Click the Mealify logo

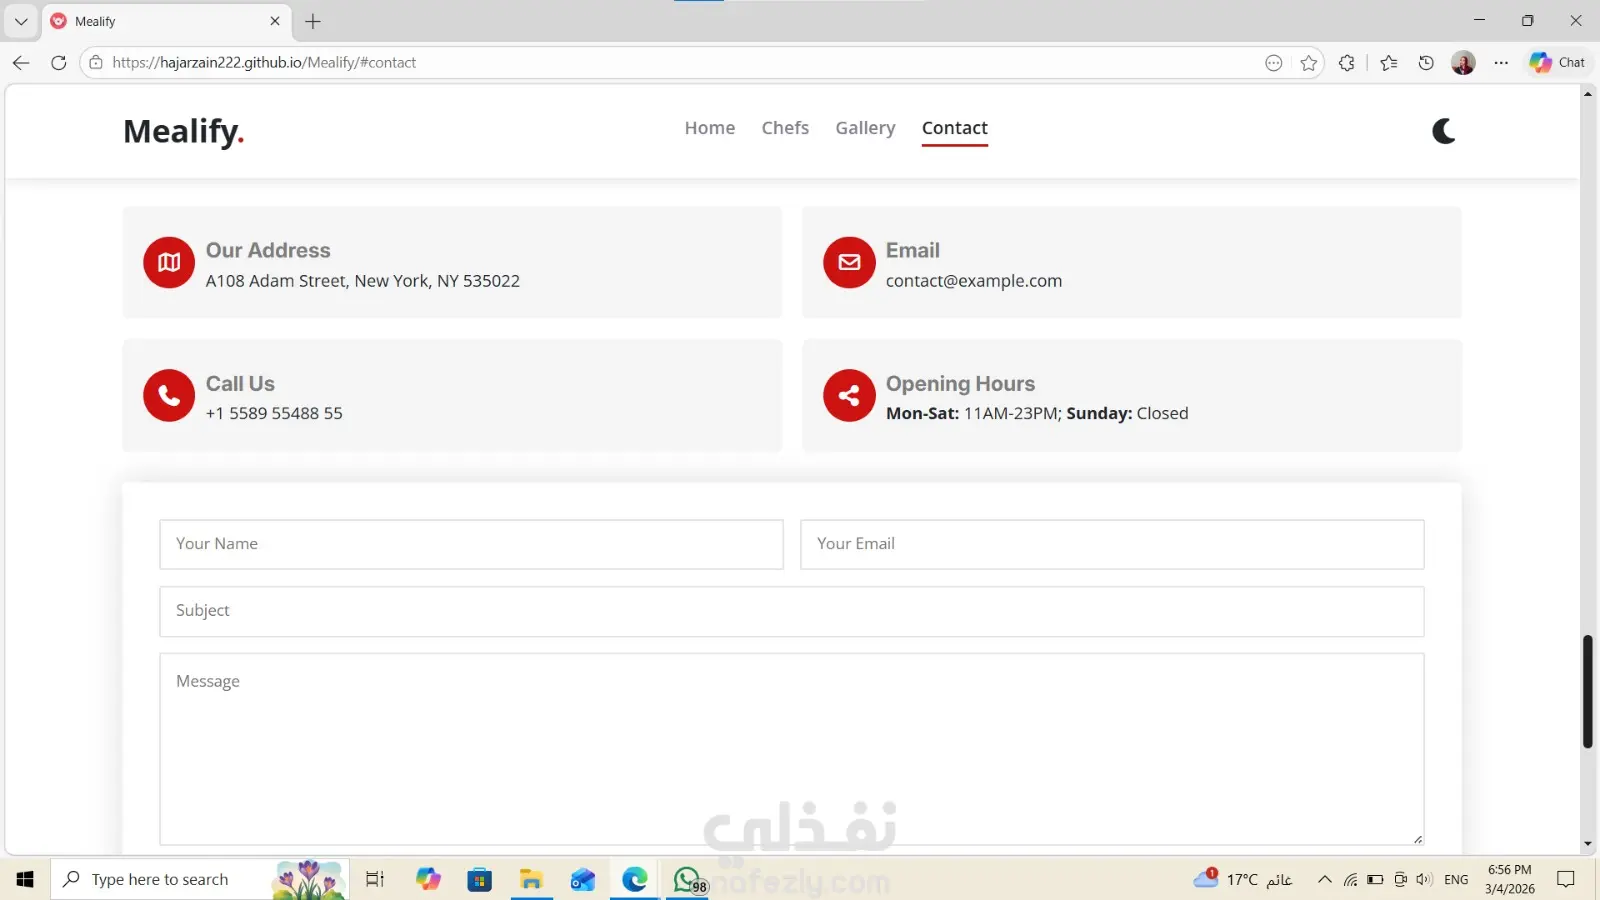[x=184, y=131]
